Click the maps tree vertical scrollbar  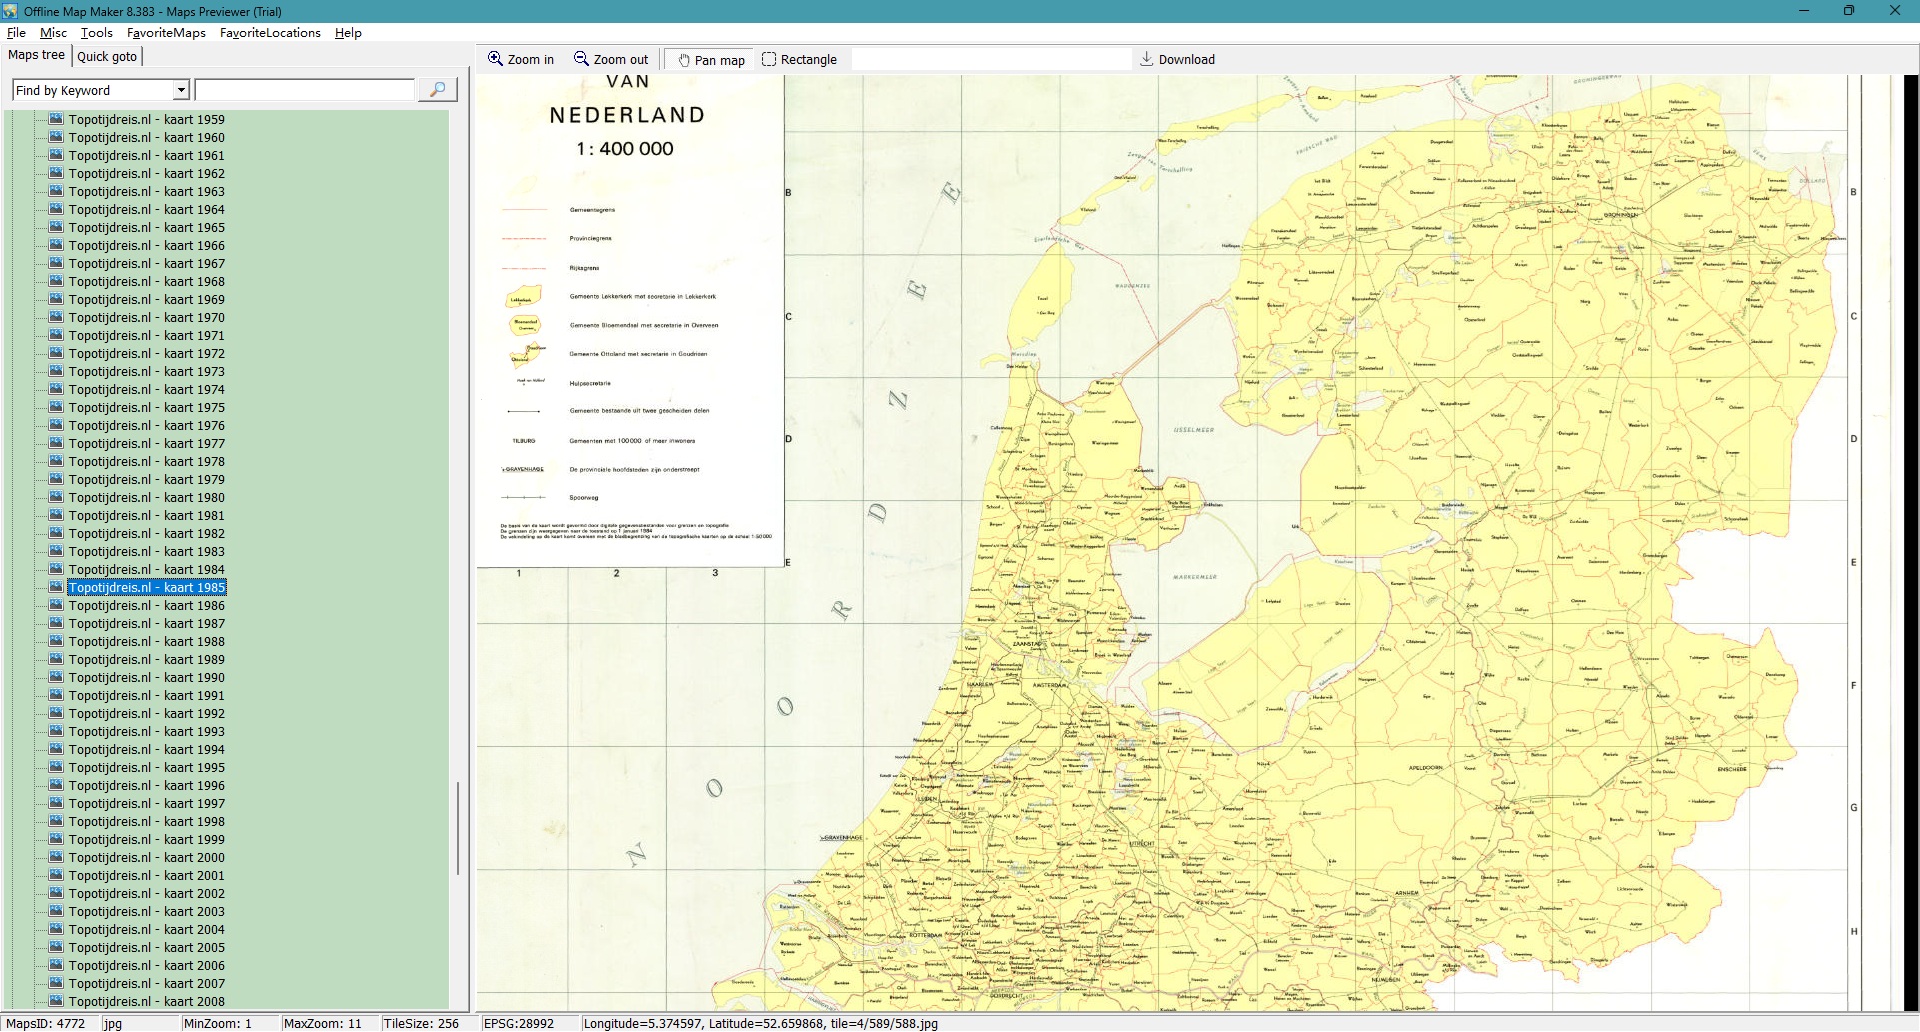(458, 828)
